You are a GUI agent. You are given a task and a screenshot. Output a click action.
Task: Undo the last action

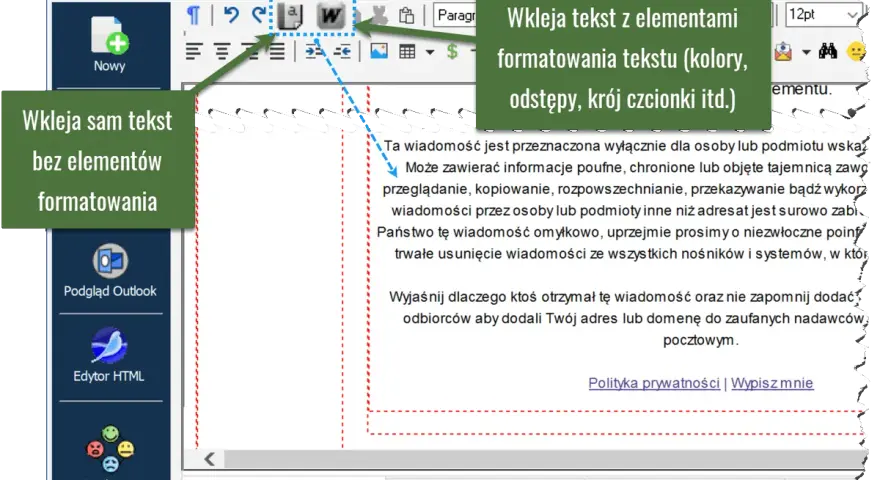(x=231, y=15)
